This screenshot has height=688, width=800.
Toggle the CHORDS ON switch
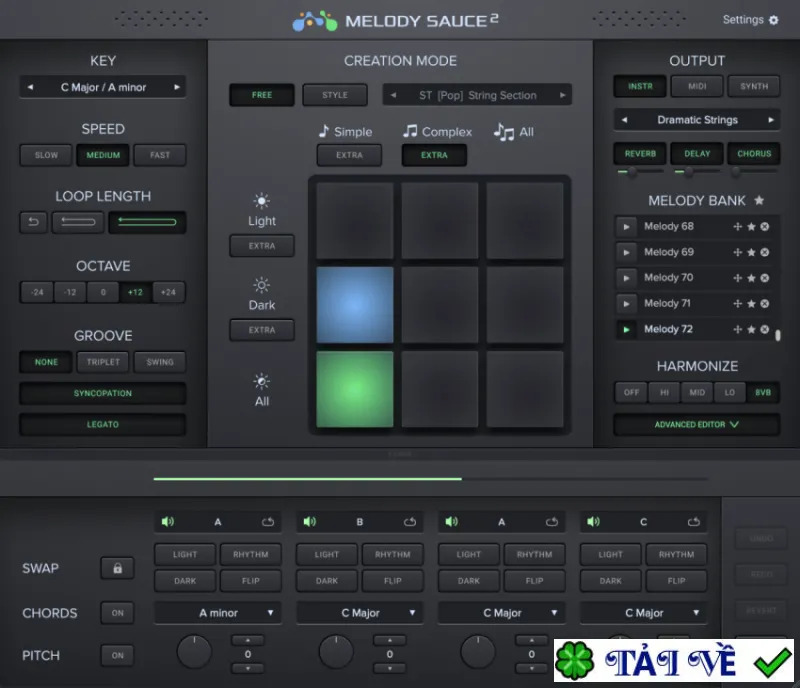click(x=117, y=612)
